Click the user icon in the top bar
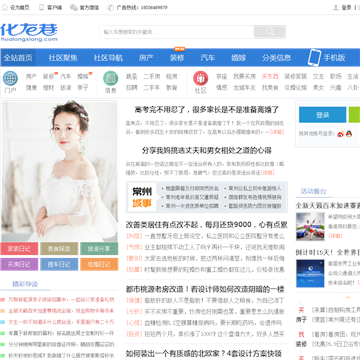This screenshot has height=360, width=360. pyautogui.click(x=336, y=7)
